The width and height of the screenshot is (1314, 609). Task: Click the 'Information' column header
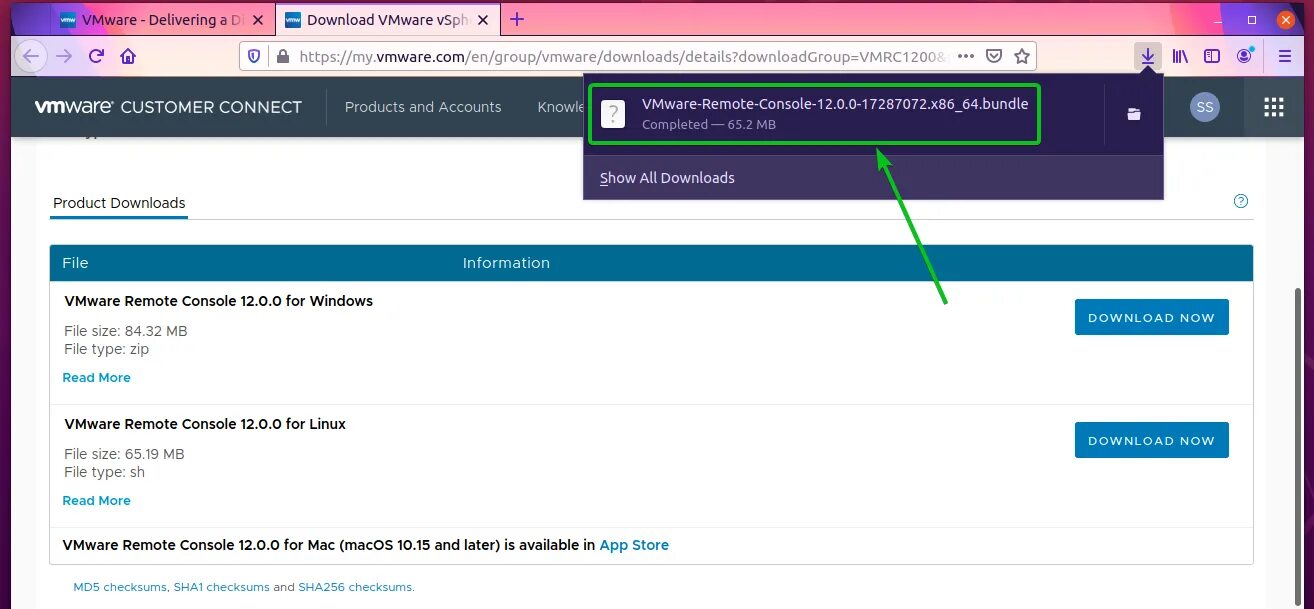(x=506, y=263)
